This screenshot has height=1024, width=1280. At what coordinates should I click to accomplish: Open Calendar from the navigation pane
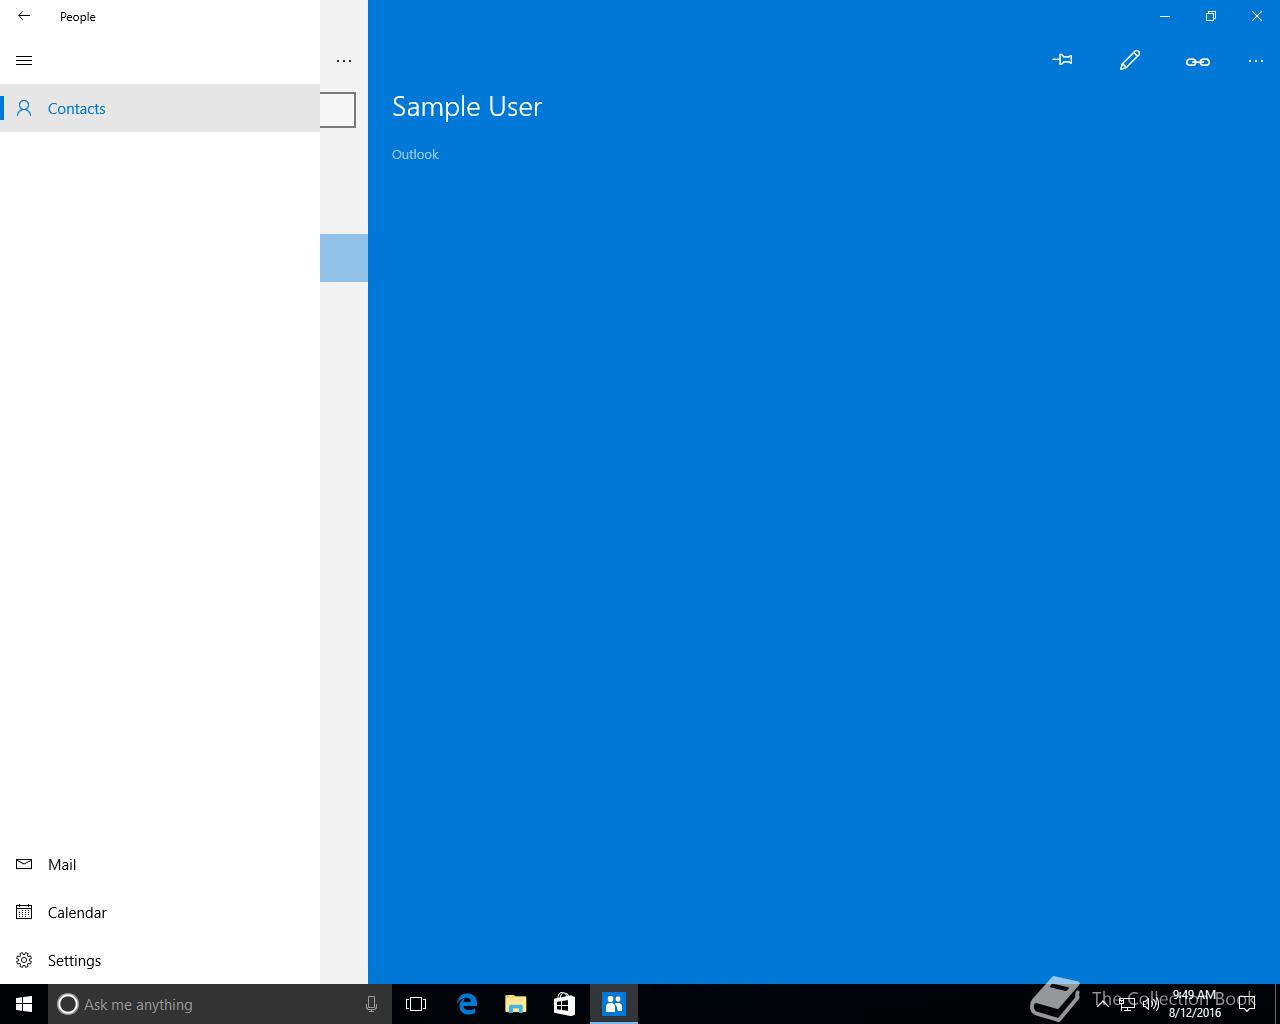tap(160, 912)
